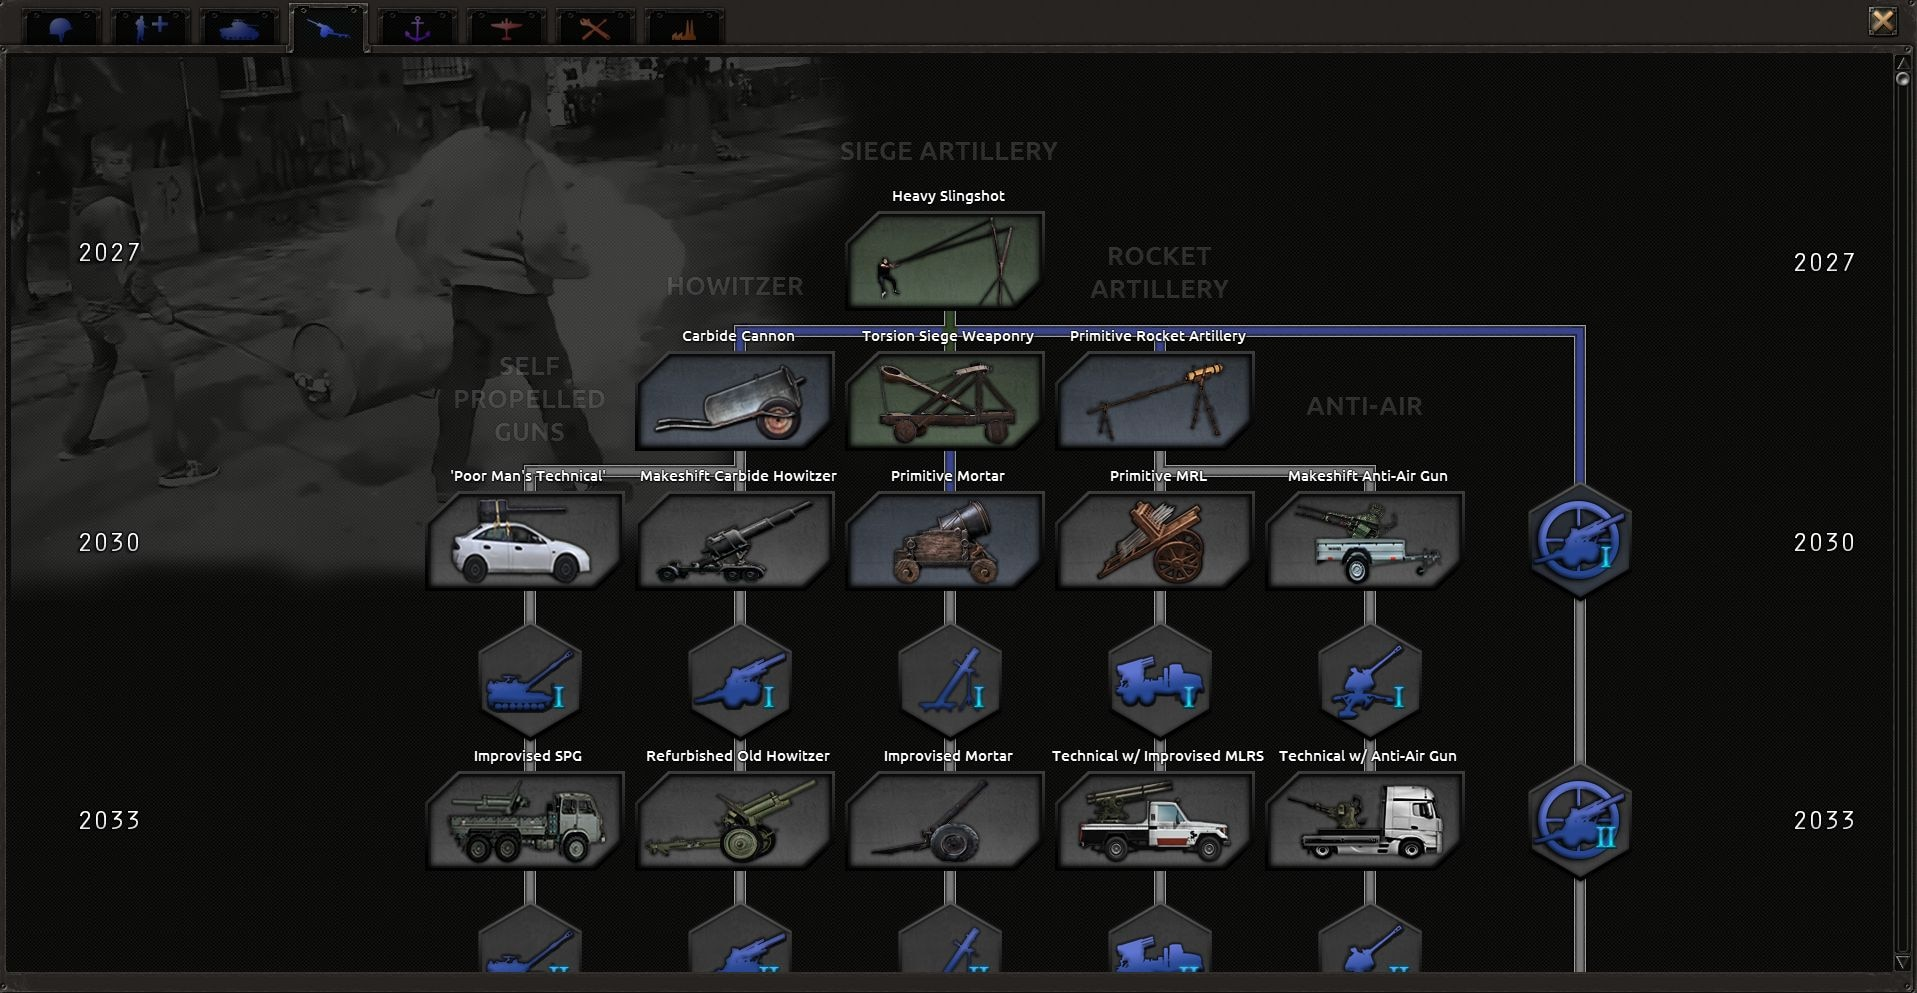Click the 2030 year label on the right
This screenshot has width=1917, height=993.
[x=1825, y=542]
